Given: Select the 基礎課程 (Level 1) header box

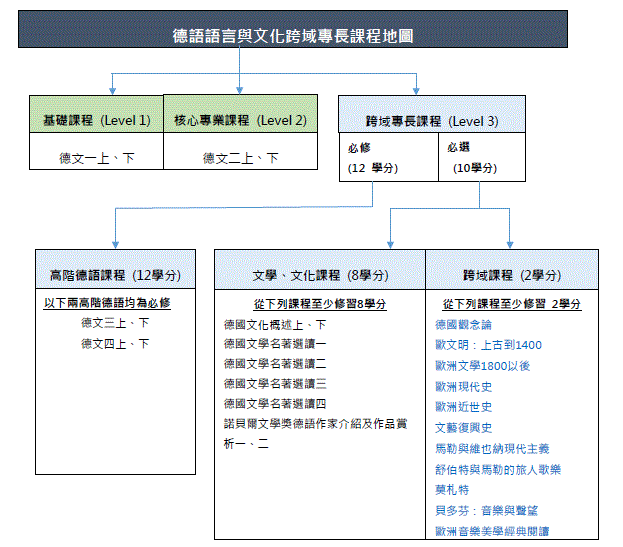Looking at the screenshot, I should (97, 114).
